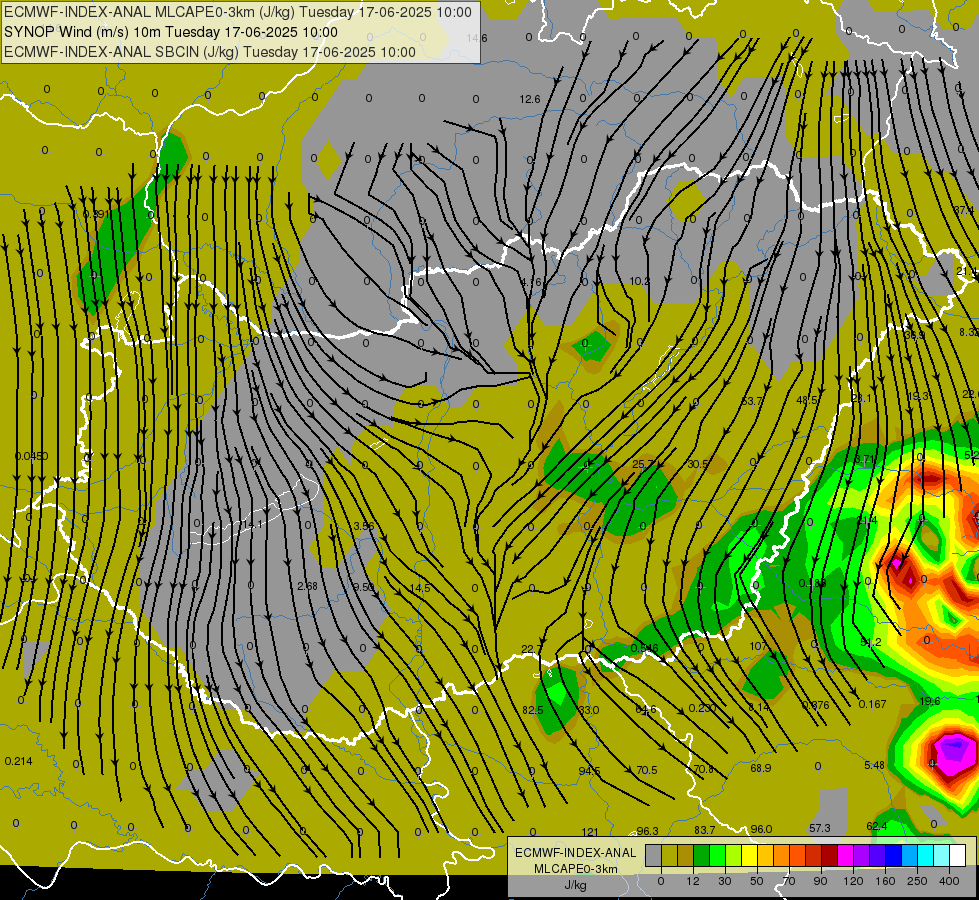Select the yellow swatch in the color legend

(749, 856)
